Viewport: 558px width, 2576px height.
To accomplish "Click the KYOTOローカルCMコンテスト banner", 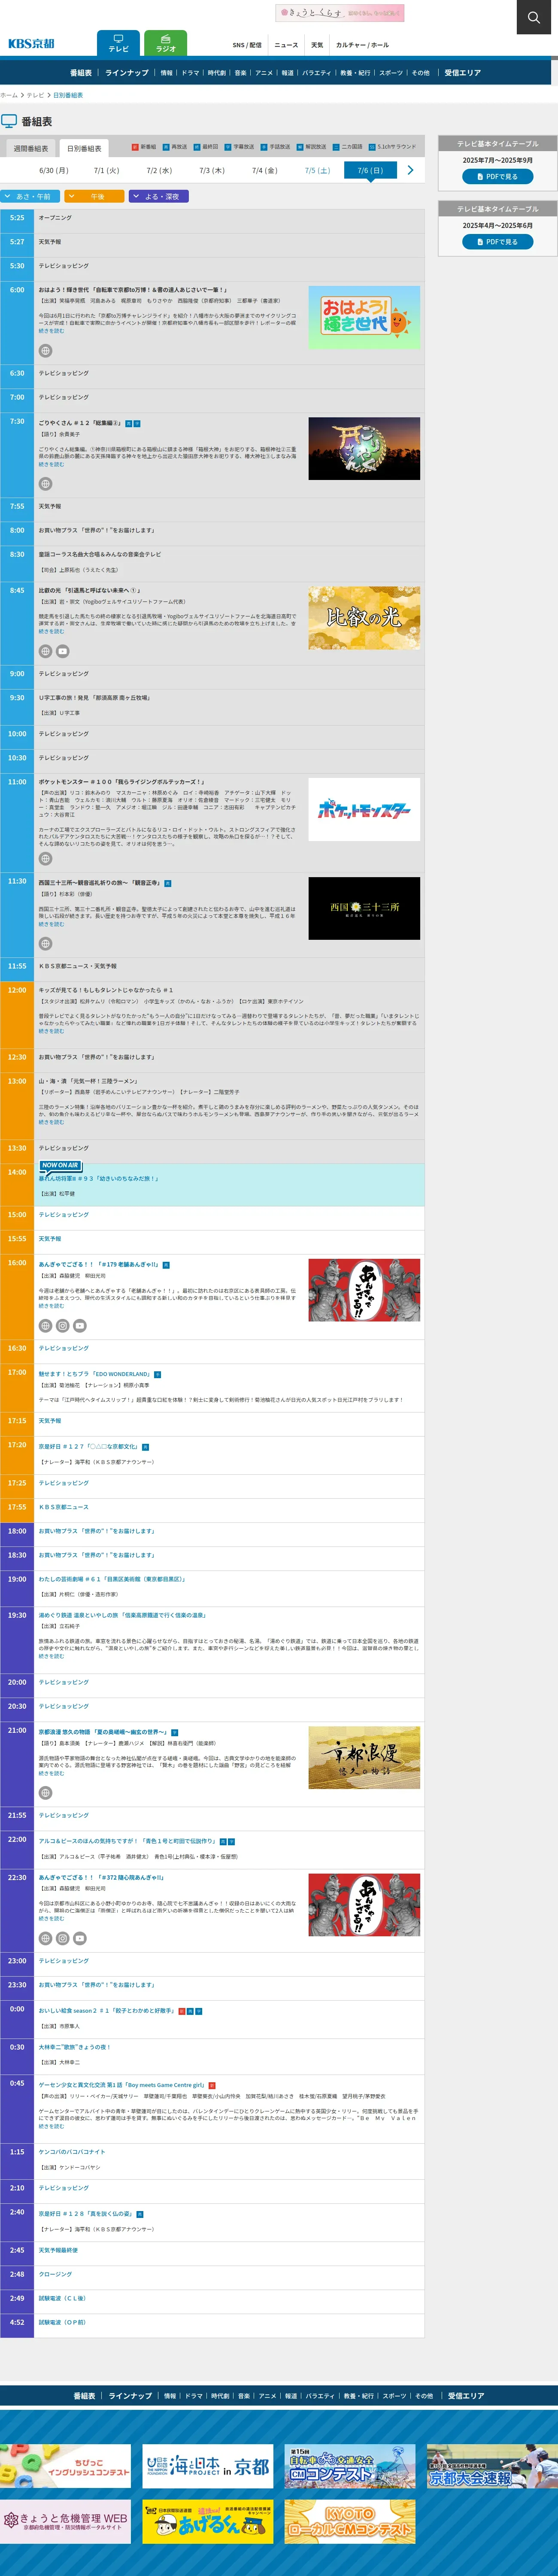I will click(350, 2521).
